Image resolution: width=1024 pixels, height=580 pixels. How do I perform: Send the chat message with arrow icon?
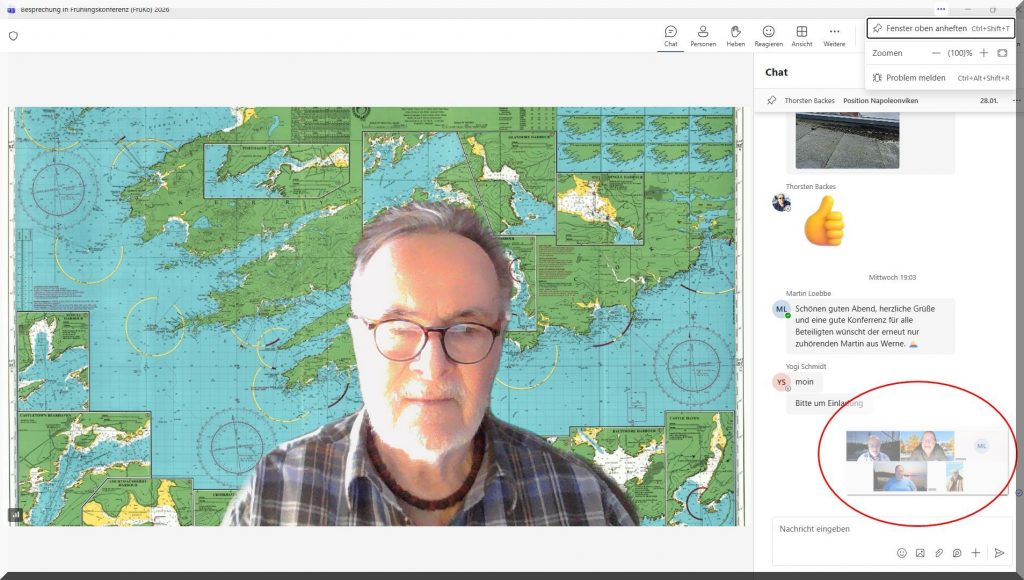[998, 553]
